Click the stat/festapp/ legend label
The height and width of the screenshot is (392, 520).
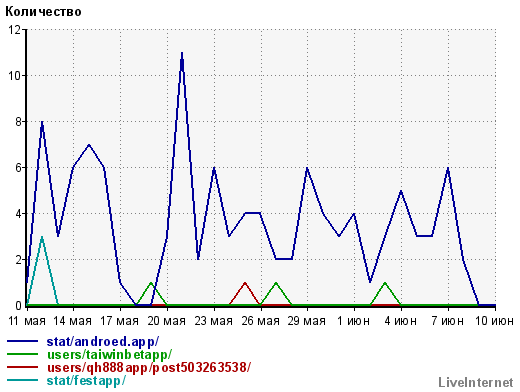click(x=86, y=380)
